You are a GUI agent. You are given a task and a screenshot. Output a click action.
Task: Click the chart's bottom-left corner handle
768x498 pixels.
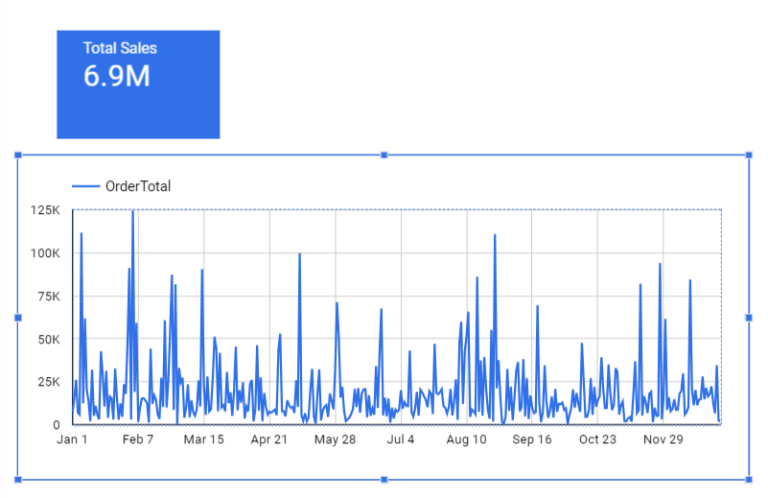pyautogui.click(x=18, y=479)
